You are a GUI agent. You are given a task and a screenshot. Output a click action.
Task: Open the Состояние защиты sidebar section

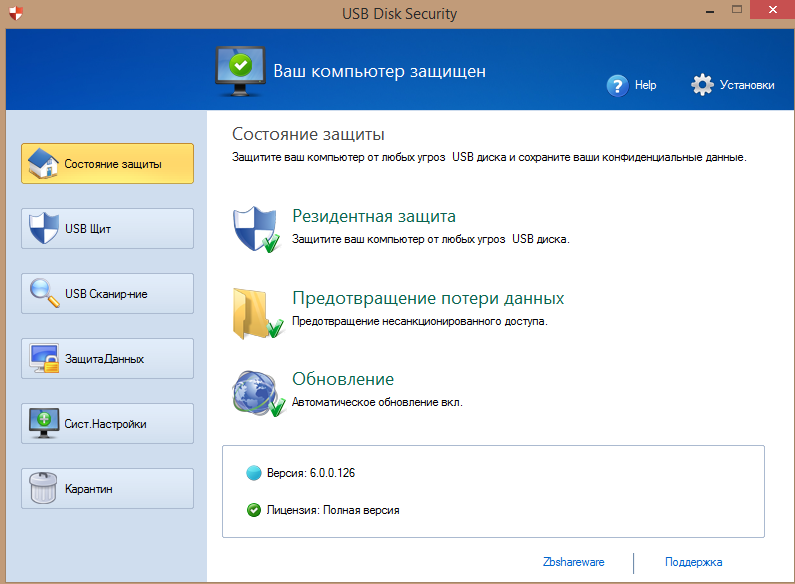[107, 163]
